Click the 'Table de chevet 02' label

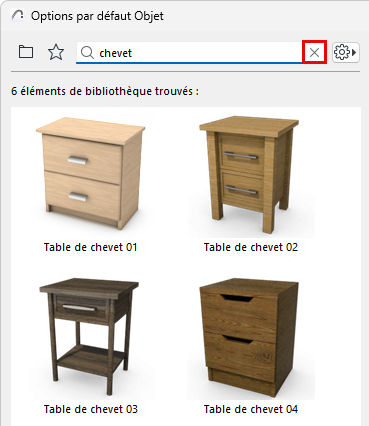(251, 247)
